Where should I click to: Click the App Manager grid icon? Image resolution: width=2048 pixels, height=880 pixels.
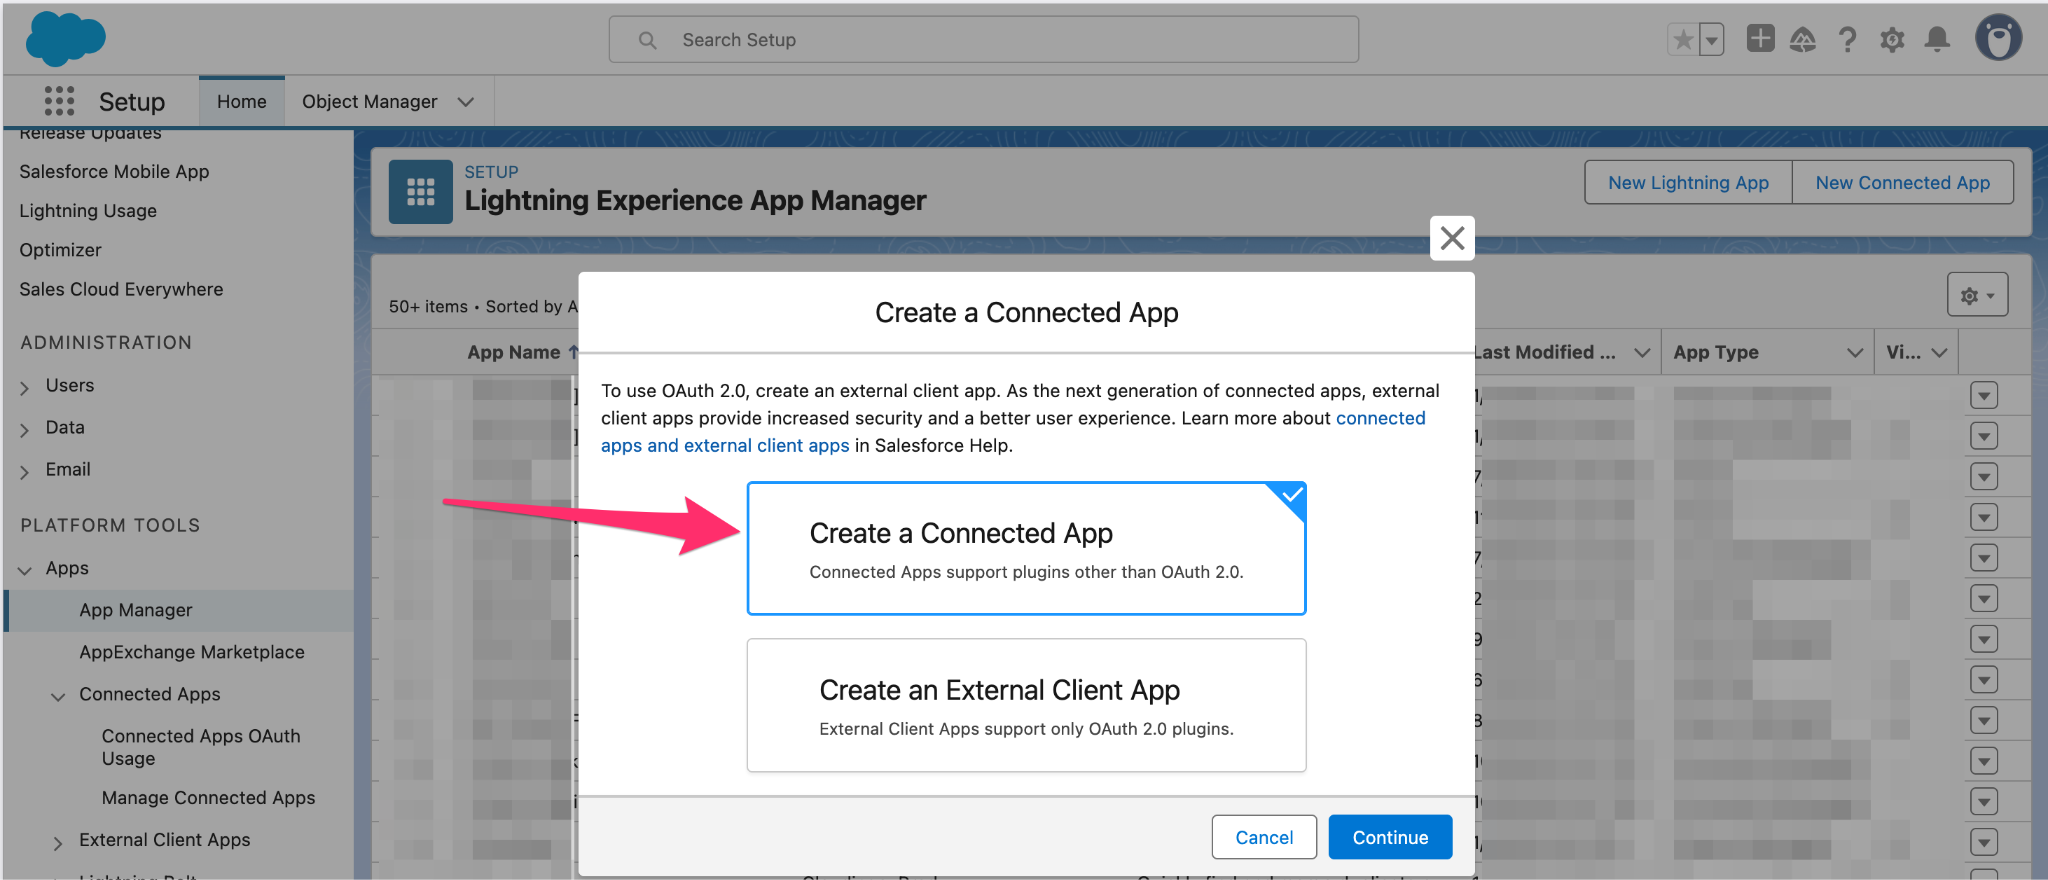coord(420,191)
